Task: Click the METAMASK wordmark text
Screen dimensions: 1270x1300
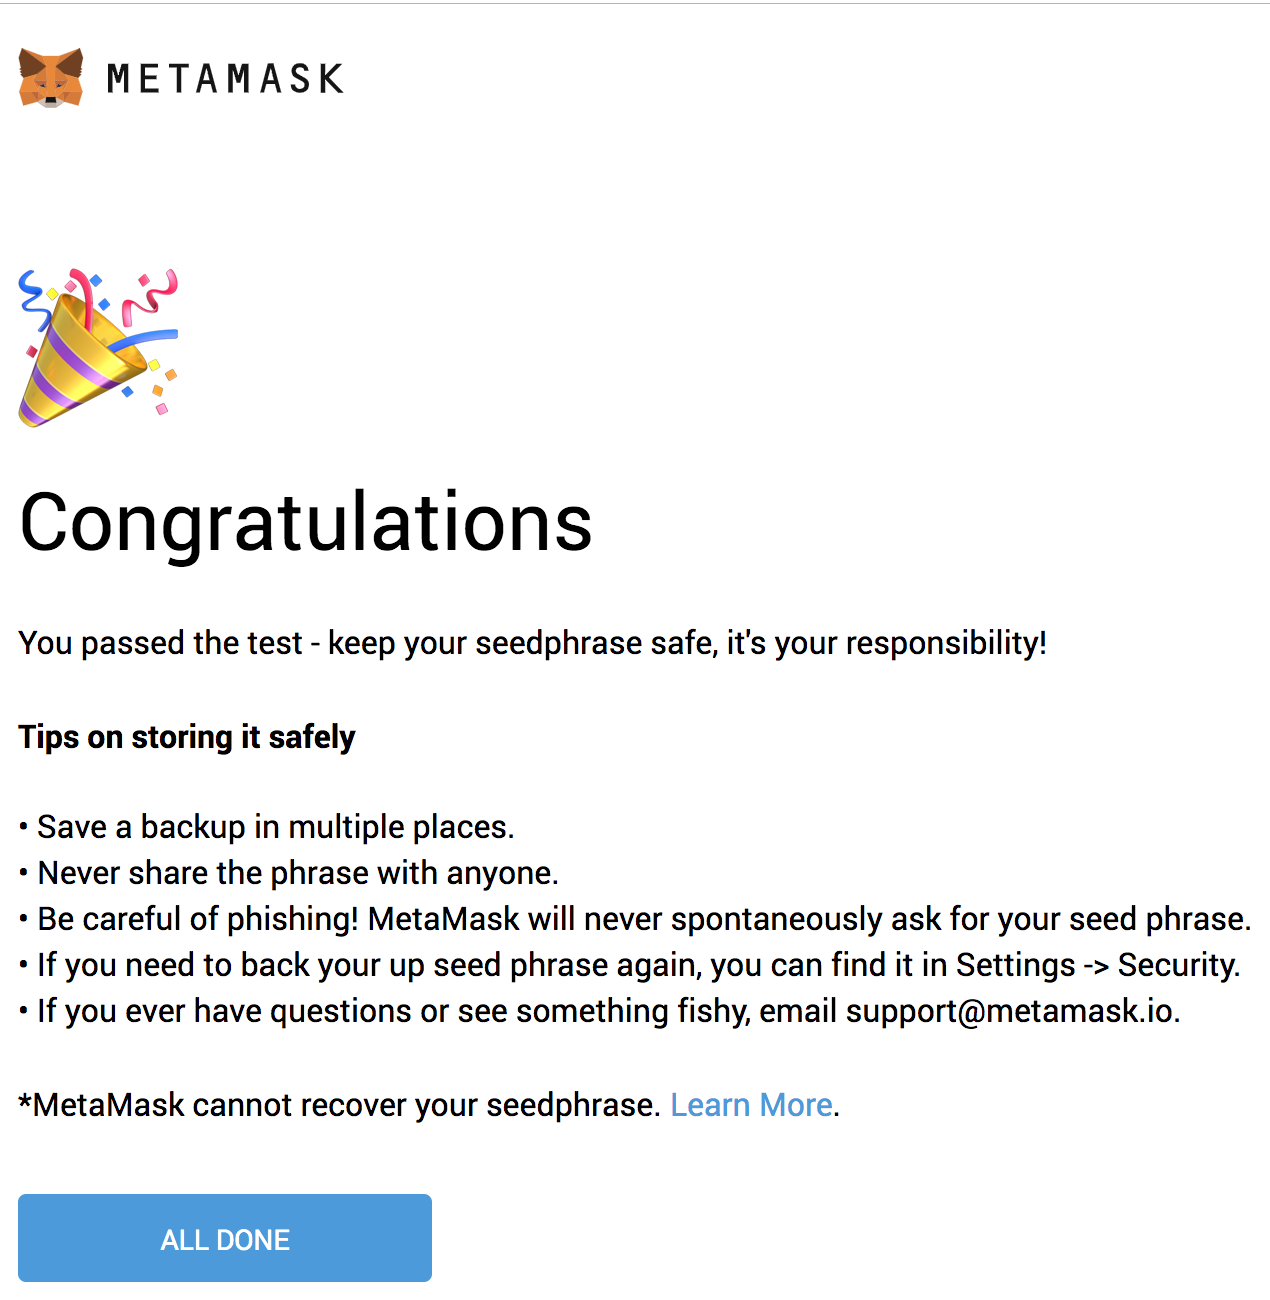Action: [225, 79]
